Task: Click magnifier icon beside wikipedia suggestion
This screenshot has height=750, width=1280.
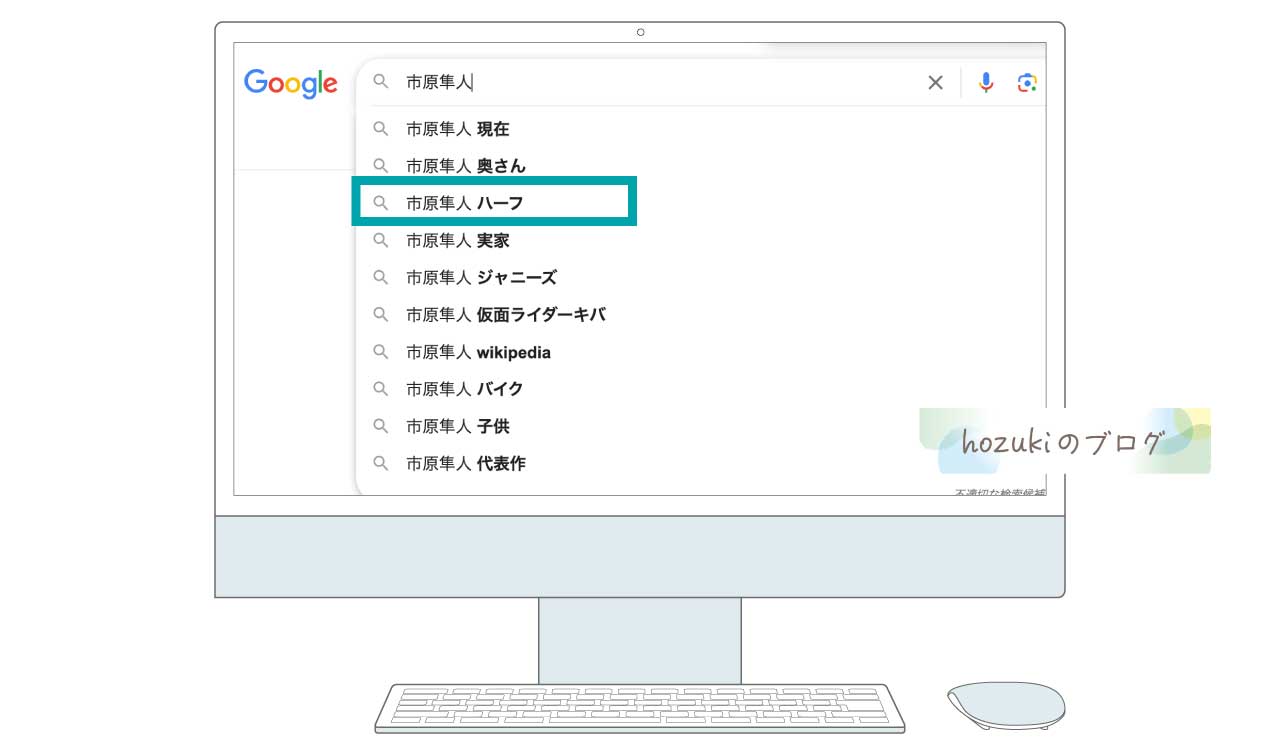Action: point(380,351)
